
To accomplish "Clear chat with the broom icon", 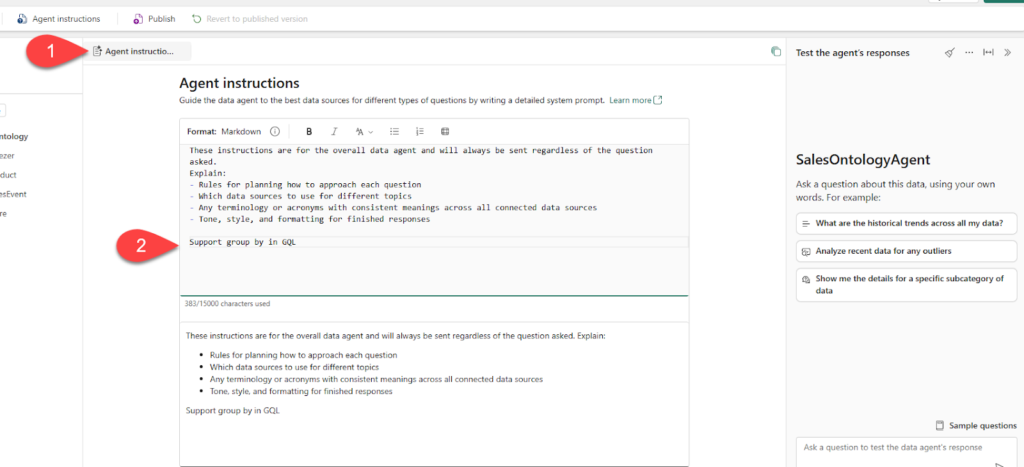I will 949,52.
